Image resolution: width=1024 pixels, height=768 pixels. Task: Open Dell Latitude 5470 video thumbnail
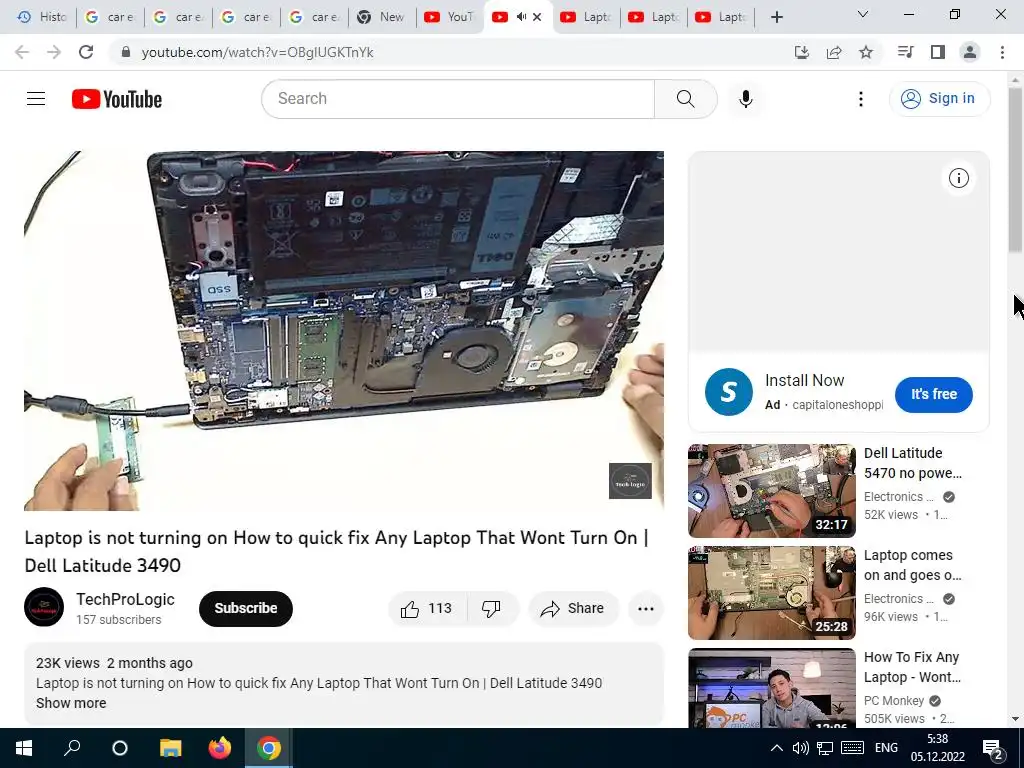(772, 491)
